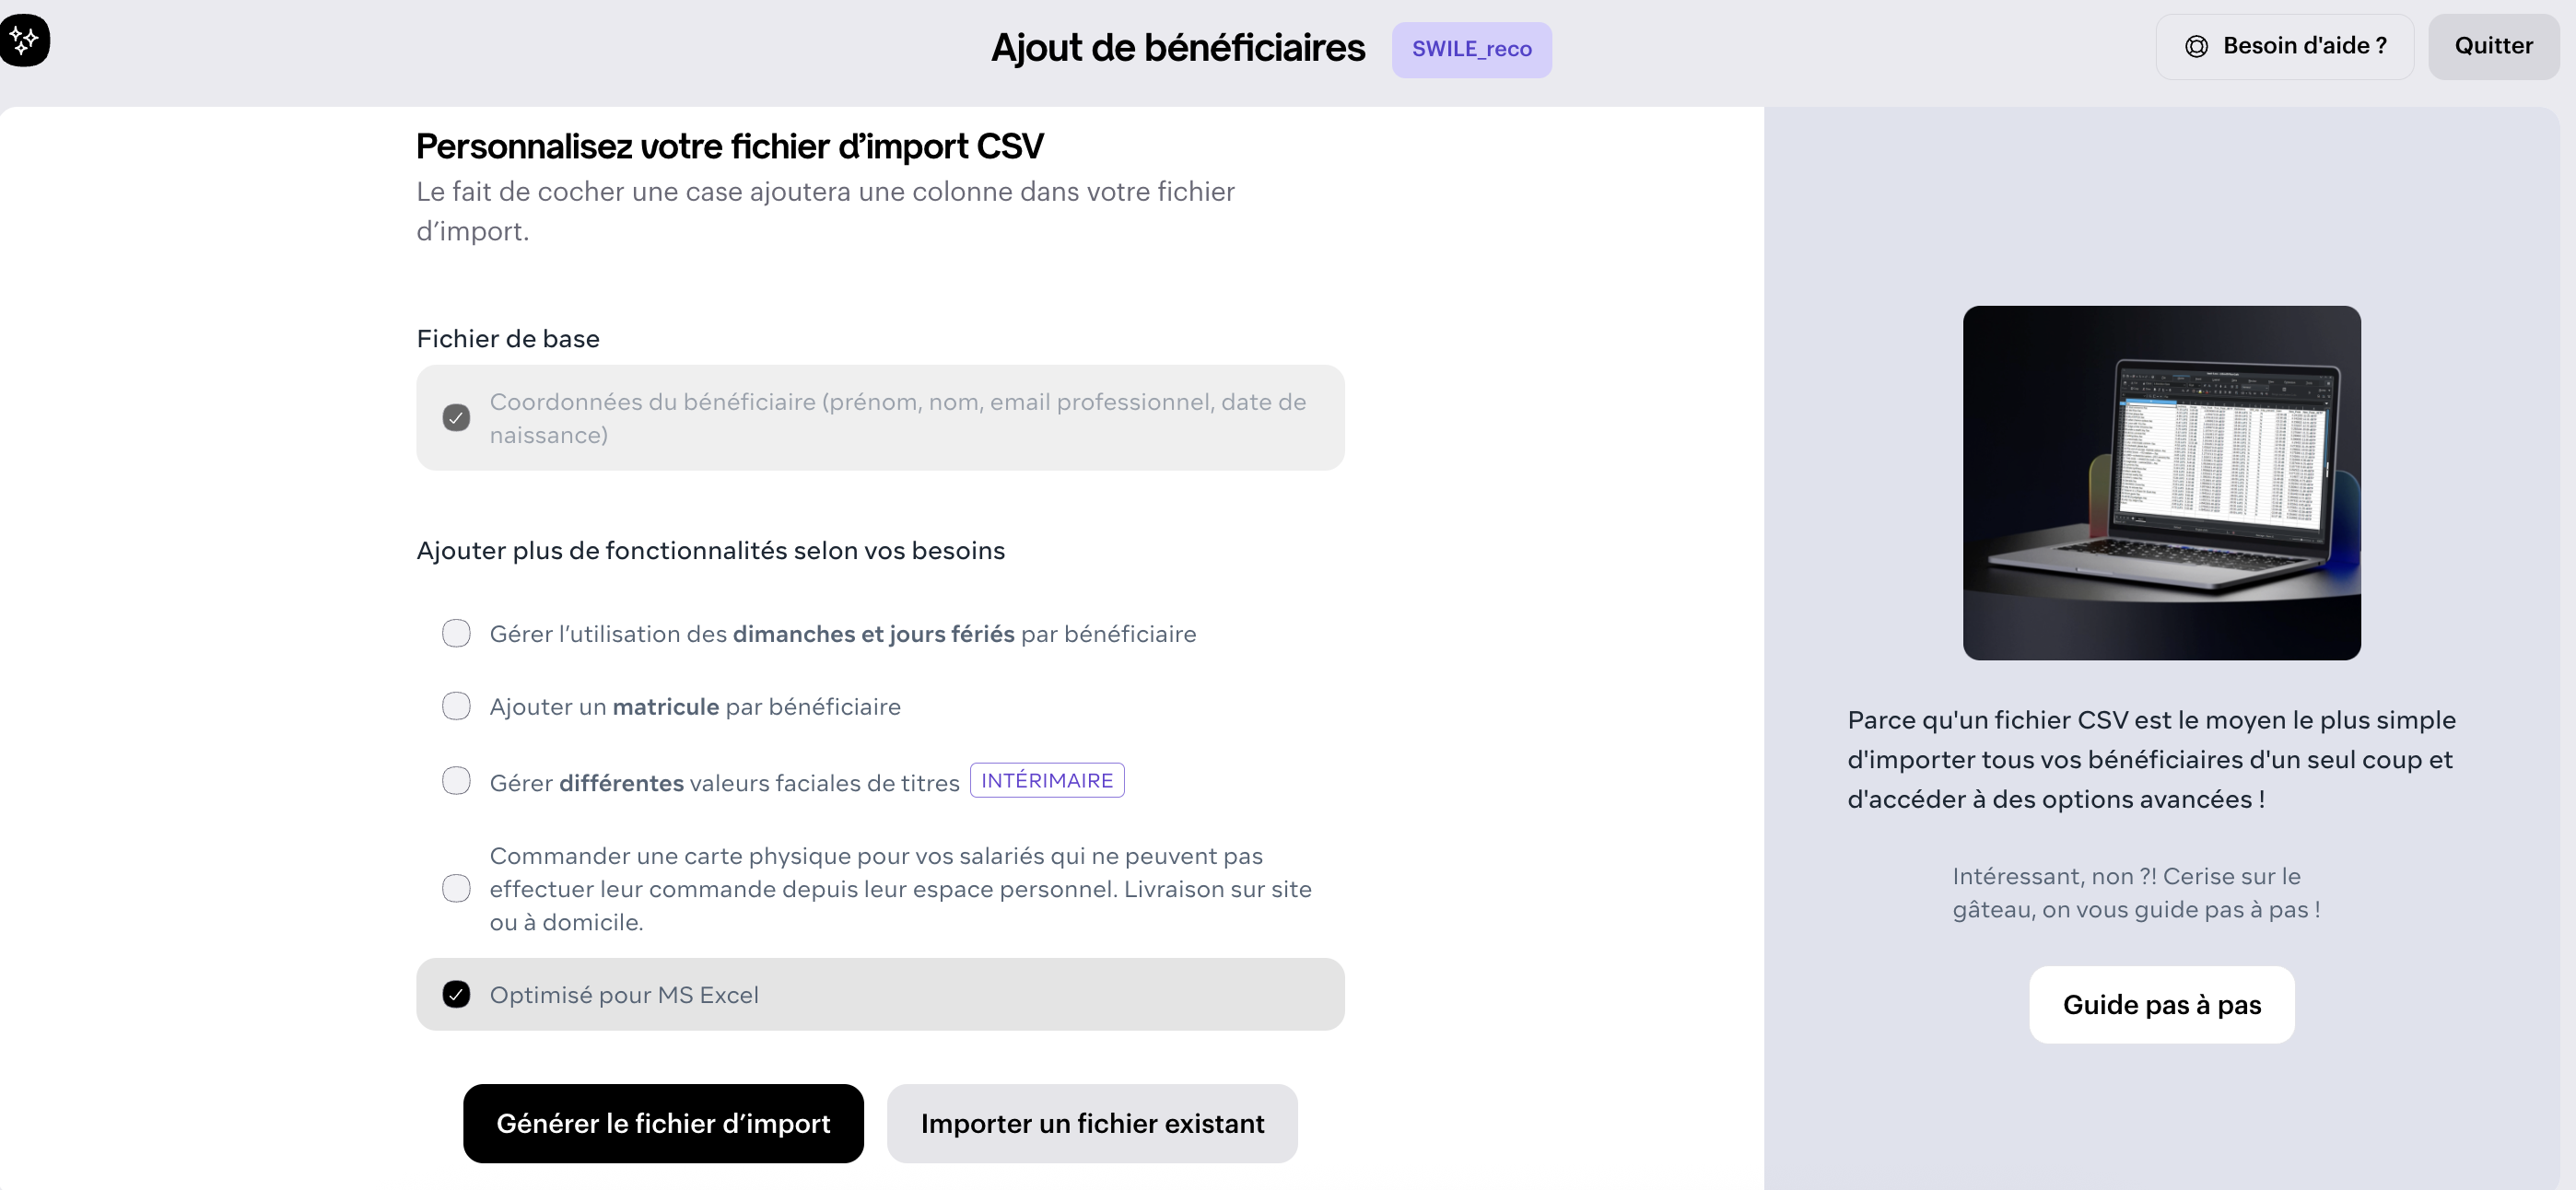The image size is (2576, 1190).
Task: Uncheck Optimisé pour MS Excel
Action: click(x=456, y=995)
